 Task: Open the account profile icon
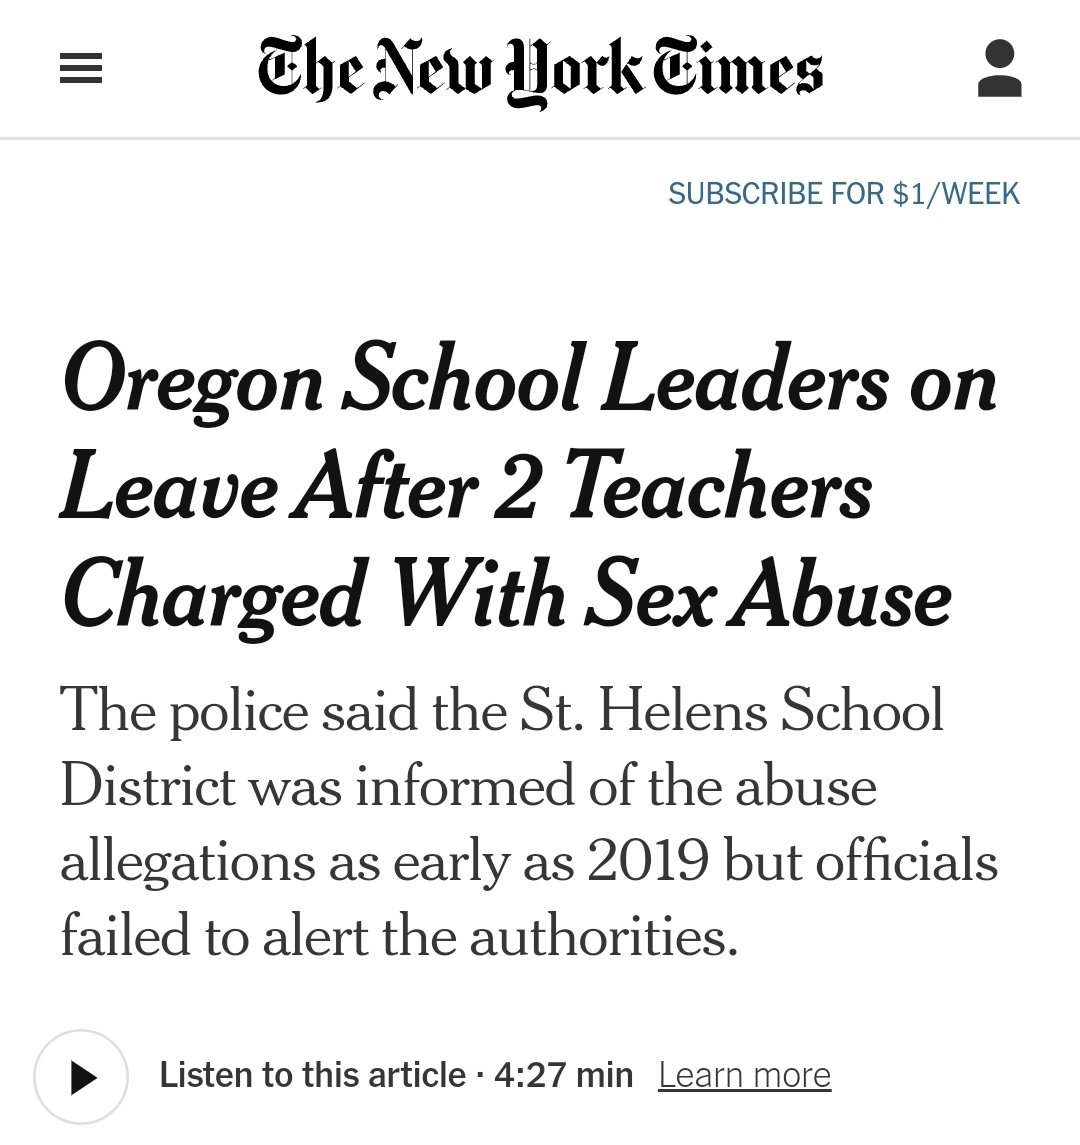(x=998, y=69)
